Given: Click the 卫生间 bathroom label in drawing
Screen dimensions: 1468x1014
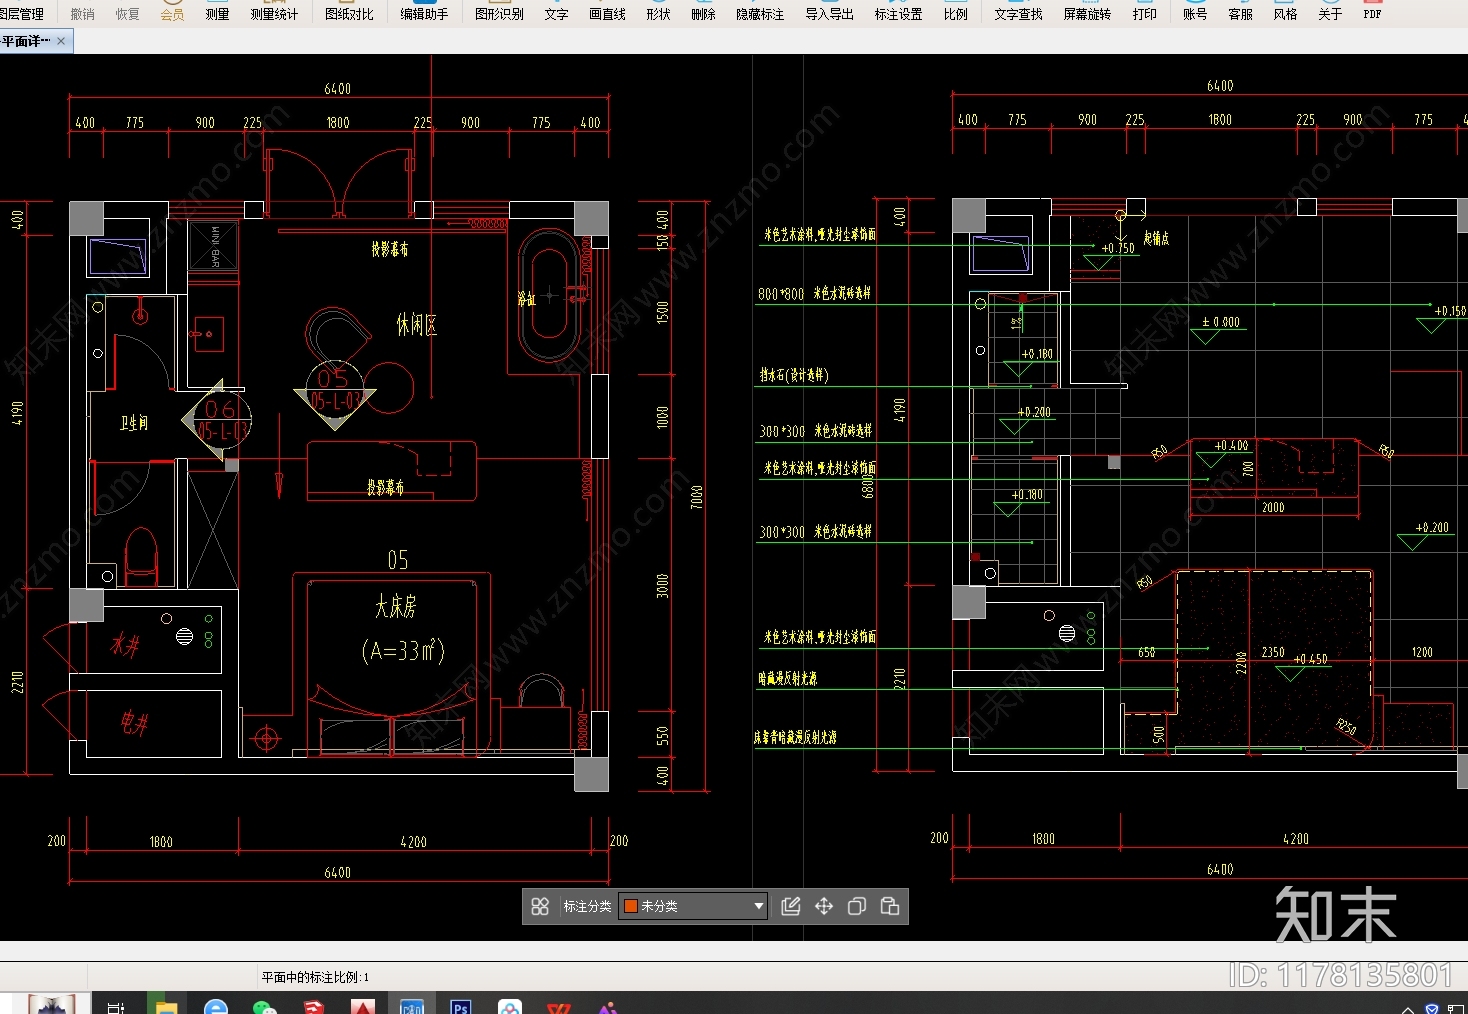Looking at the screenshot, I should click(x=134, y=423).
